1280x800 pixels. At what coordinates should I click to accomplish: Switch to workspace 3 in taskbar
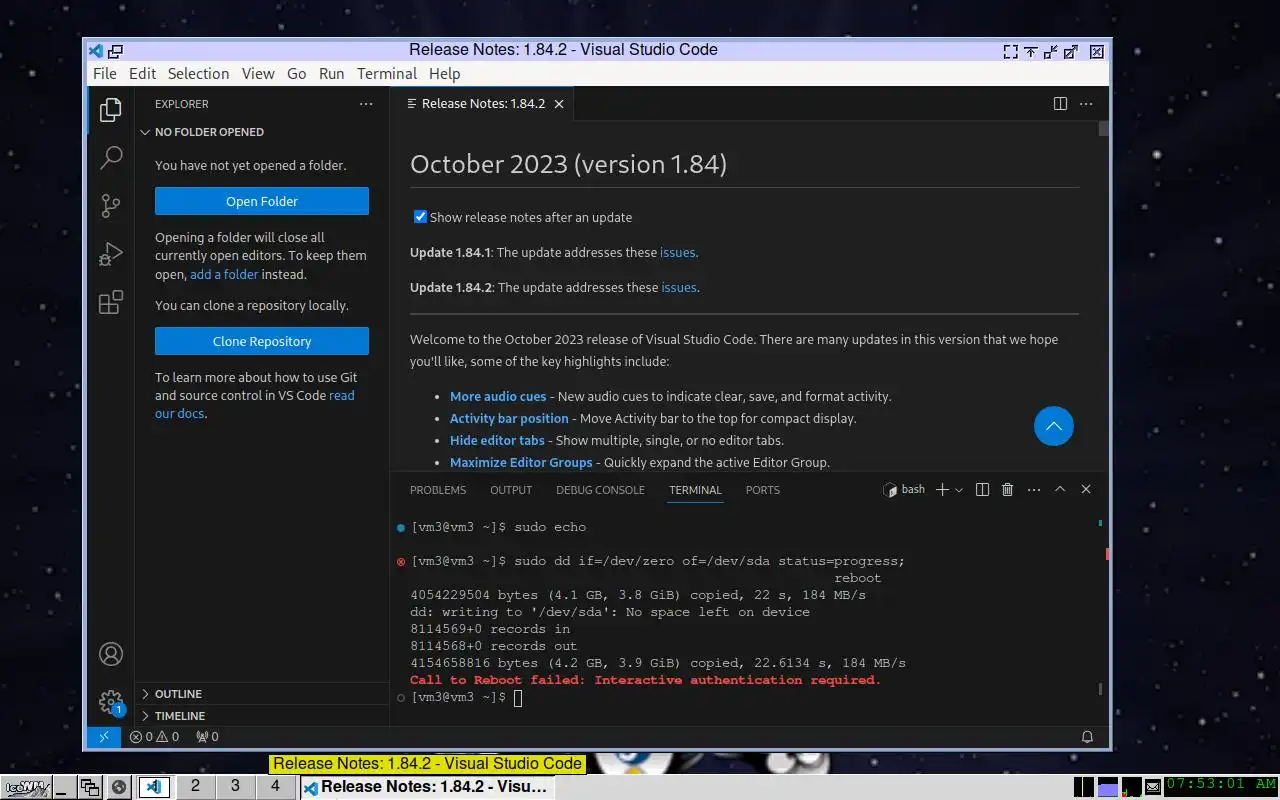coord(235,786)
